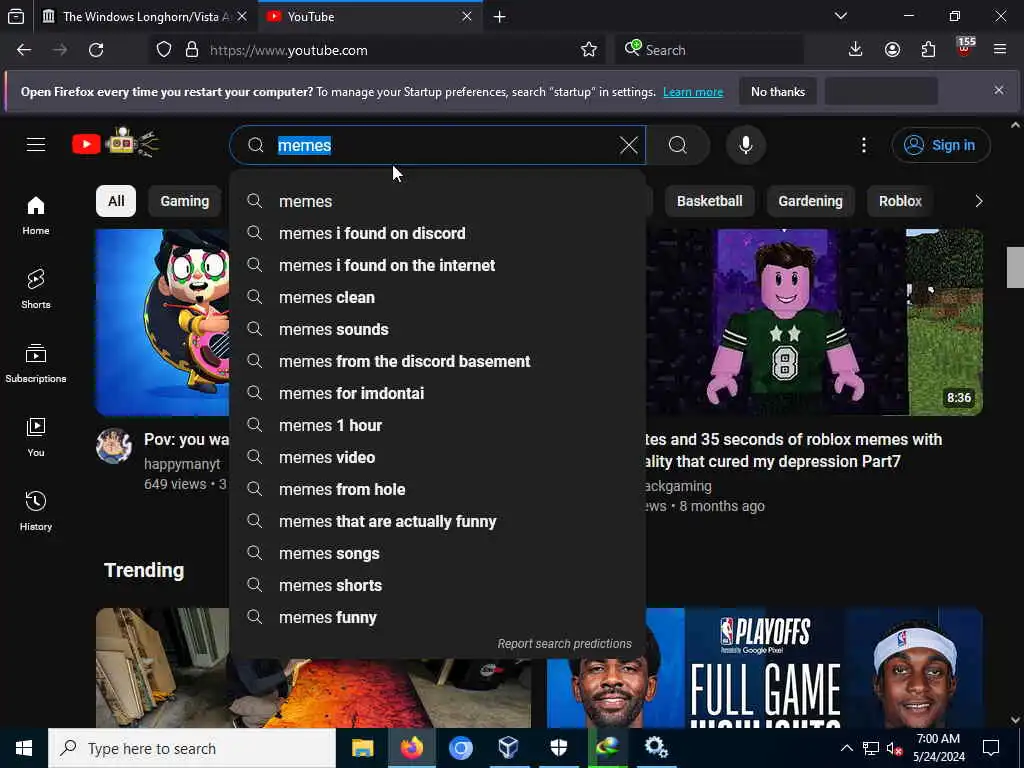Show hidden system tray icons

pyautogui.click(x=846, y=748)
